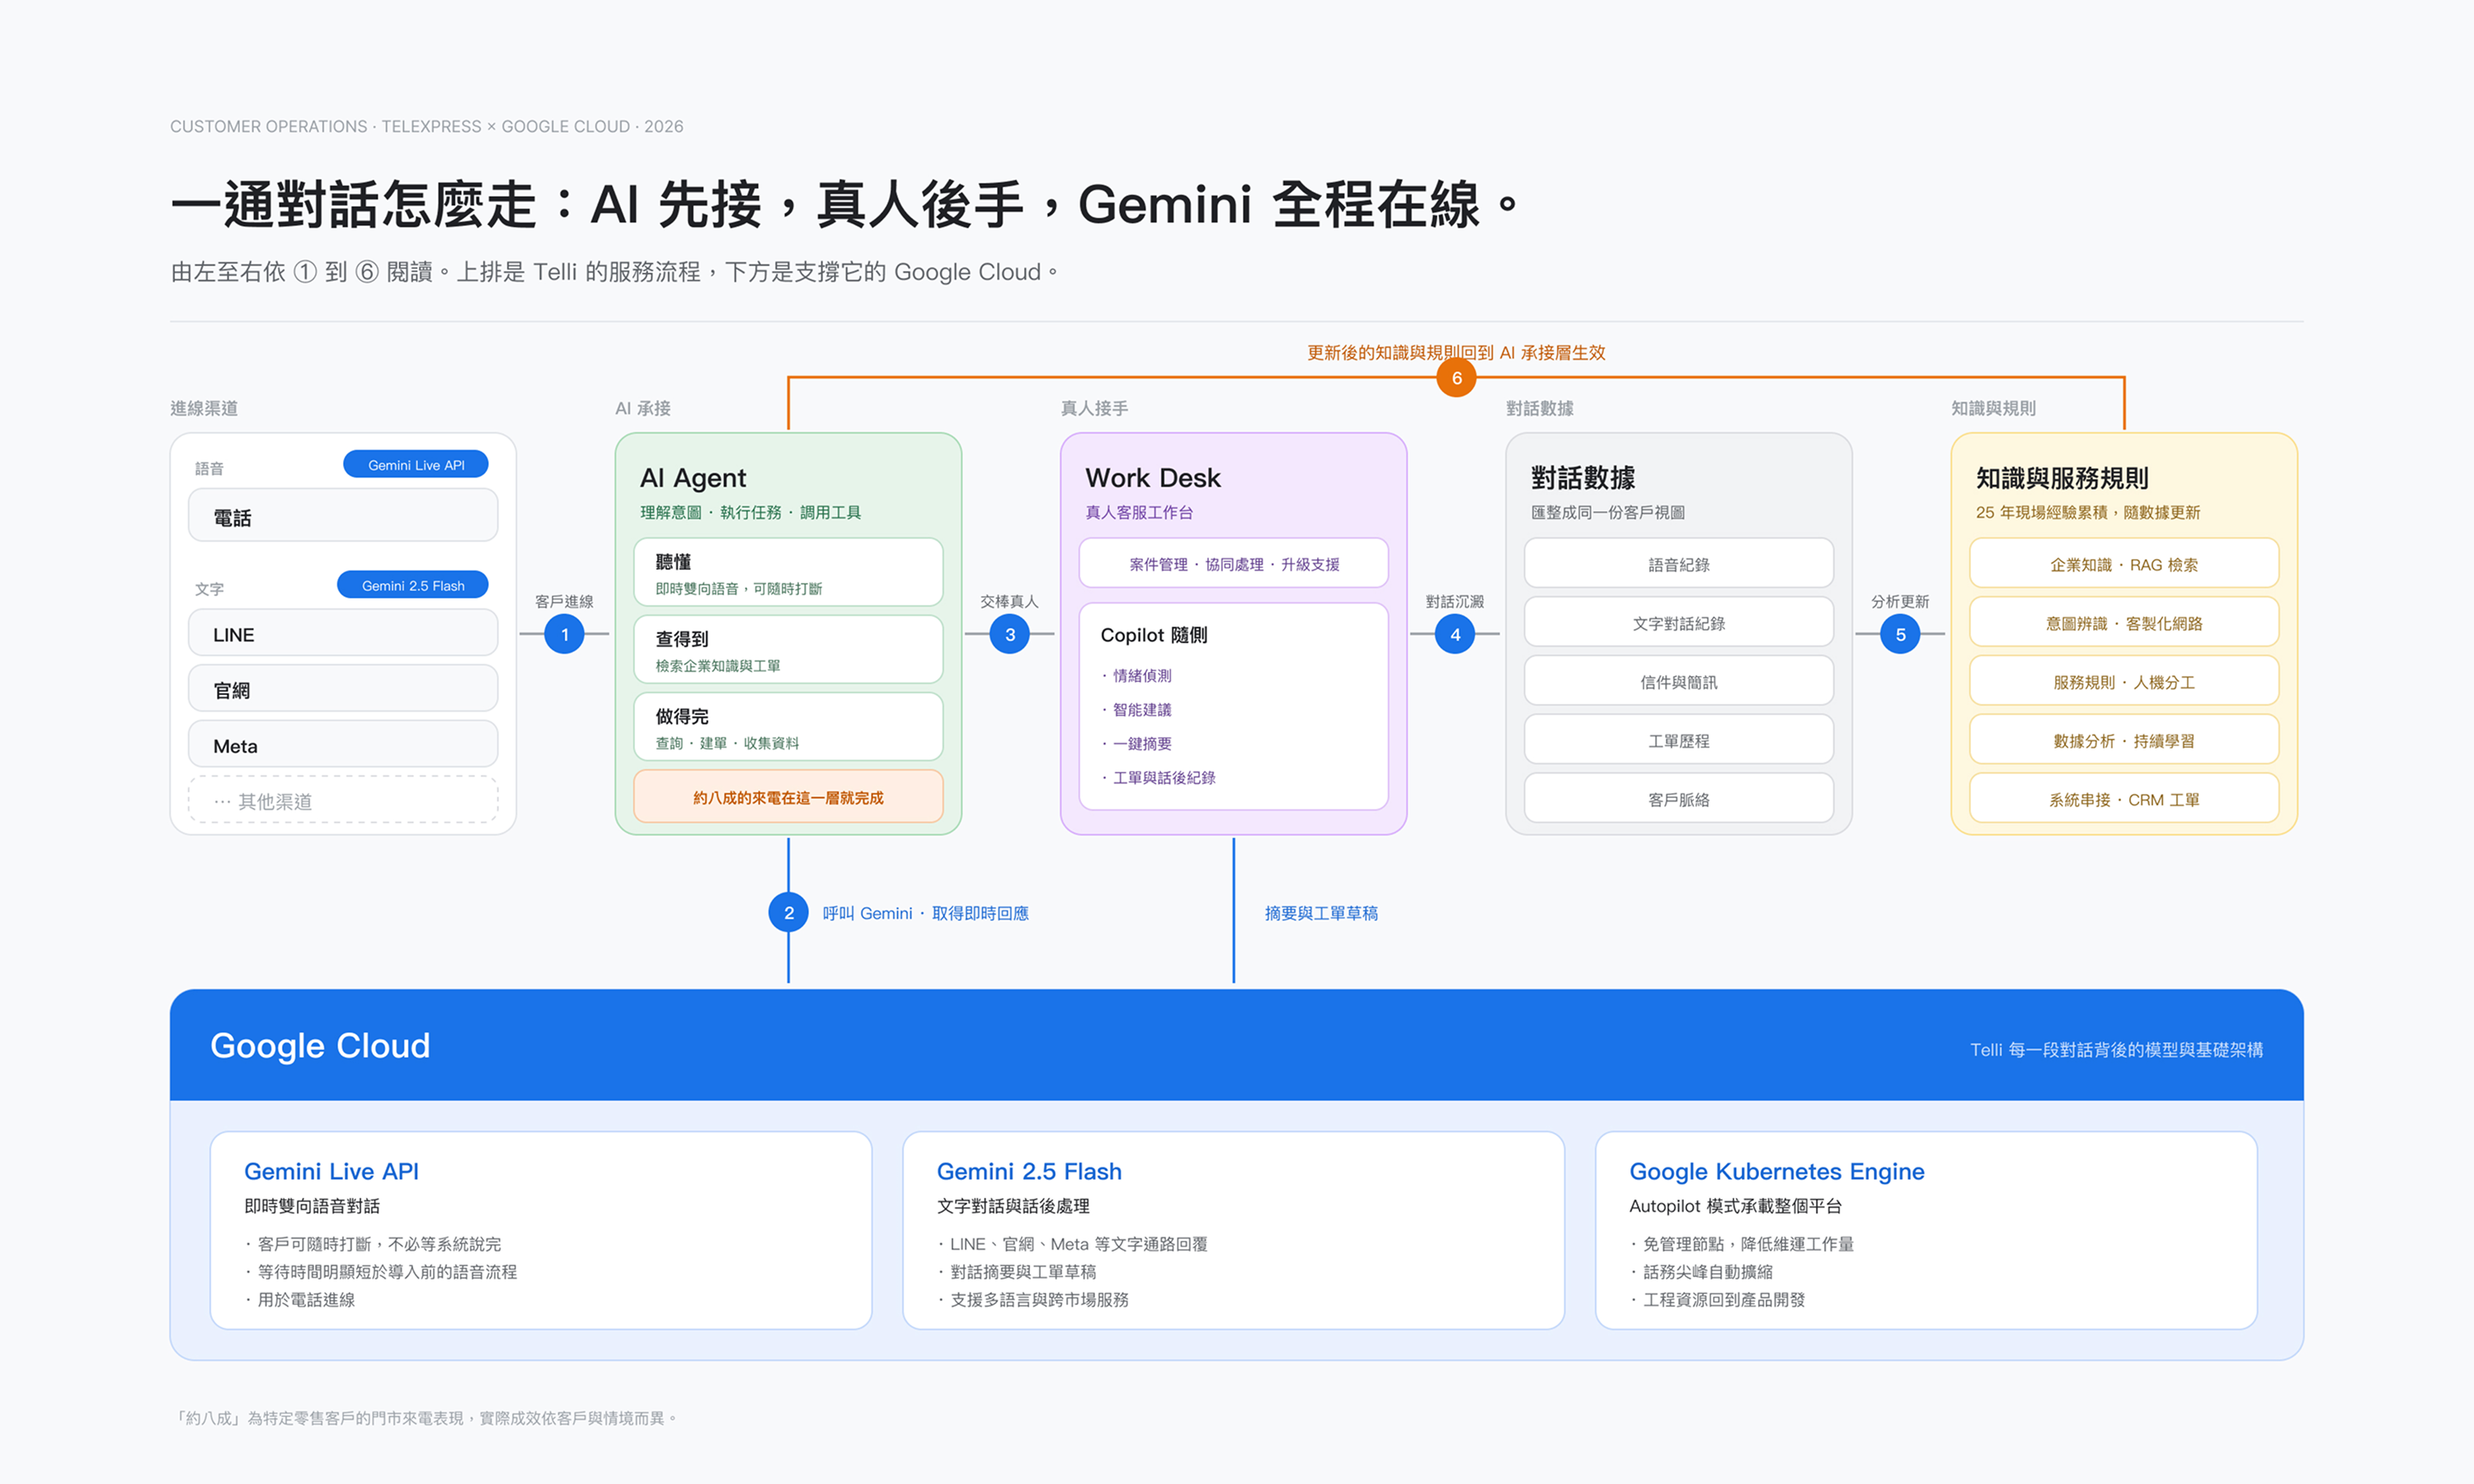Open the 做得完 capability card
This screenshot has height=1484, width=2474.
point(788,728)
